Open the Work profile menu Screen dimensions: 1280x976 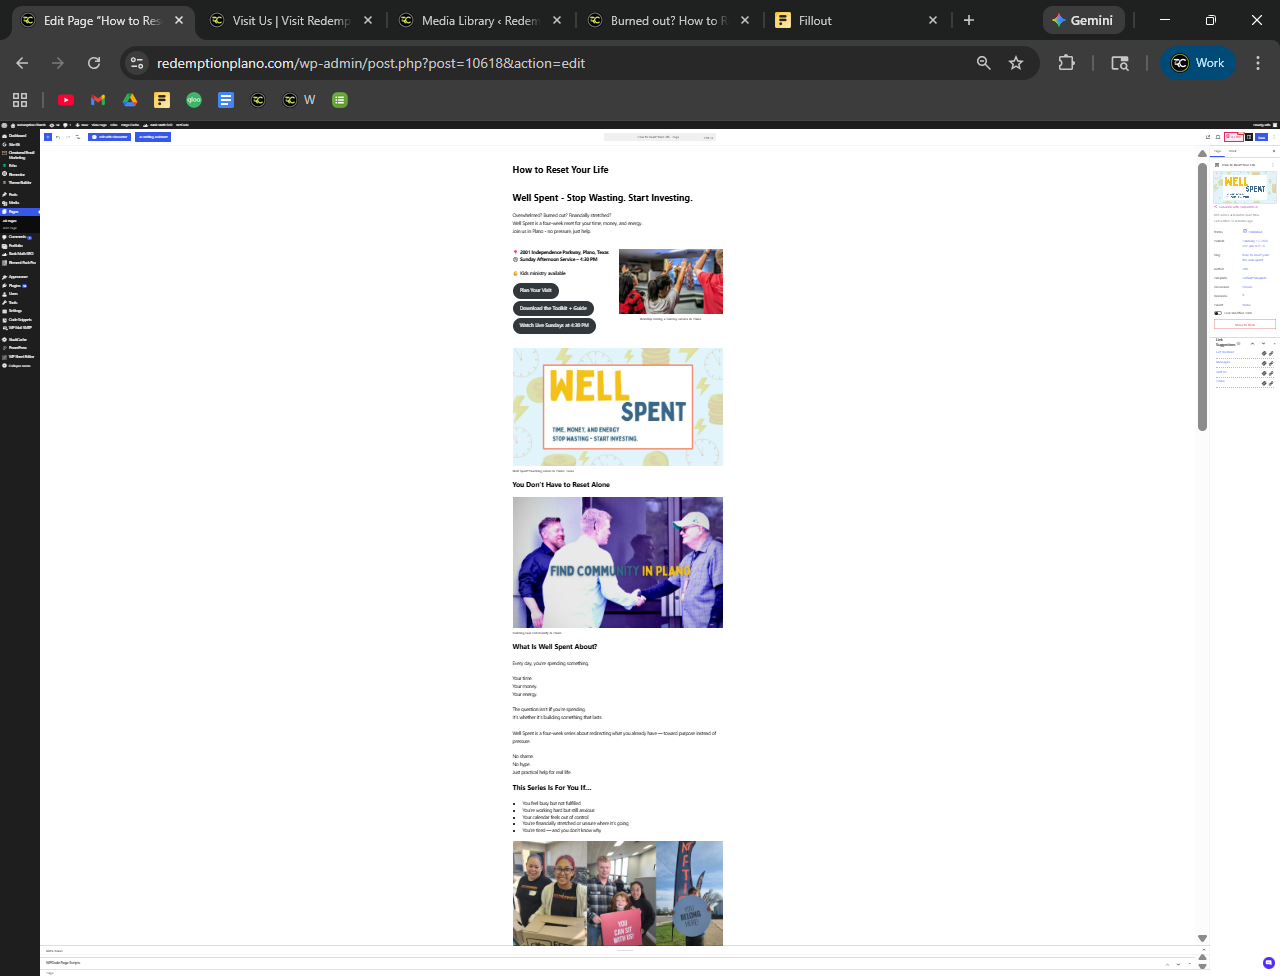point(1198,63)
